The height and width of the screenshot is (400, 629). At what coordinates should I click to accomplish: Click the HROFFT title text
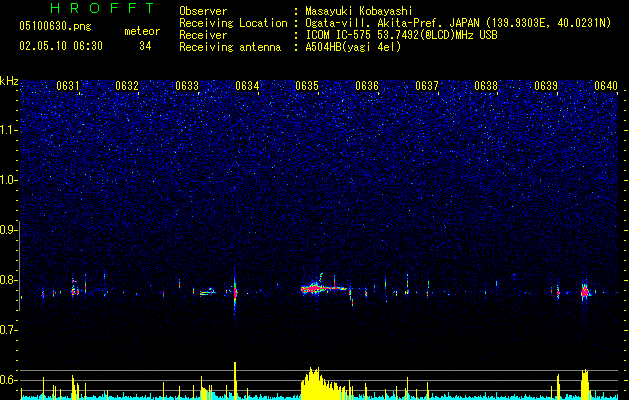pyautogui.click(x=103, y=8)
